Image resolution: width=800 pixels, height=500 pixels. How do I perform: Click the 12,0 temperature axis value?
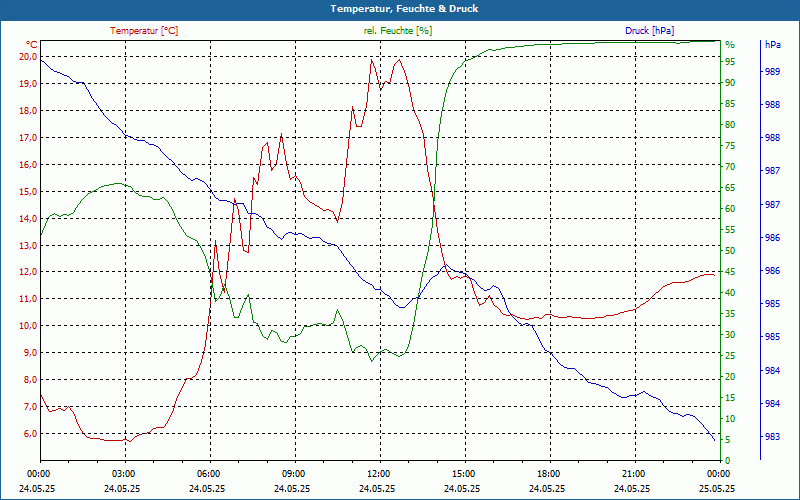[27, 272]
